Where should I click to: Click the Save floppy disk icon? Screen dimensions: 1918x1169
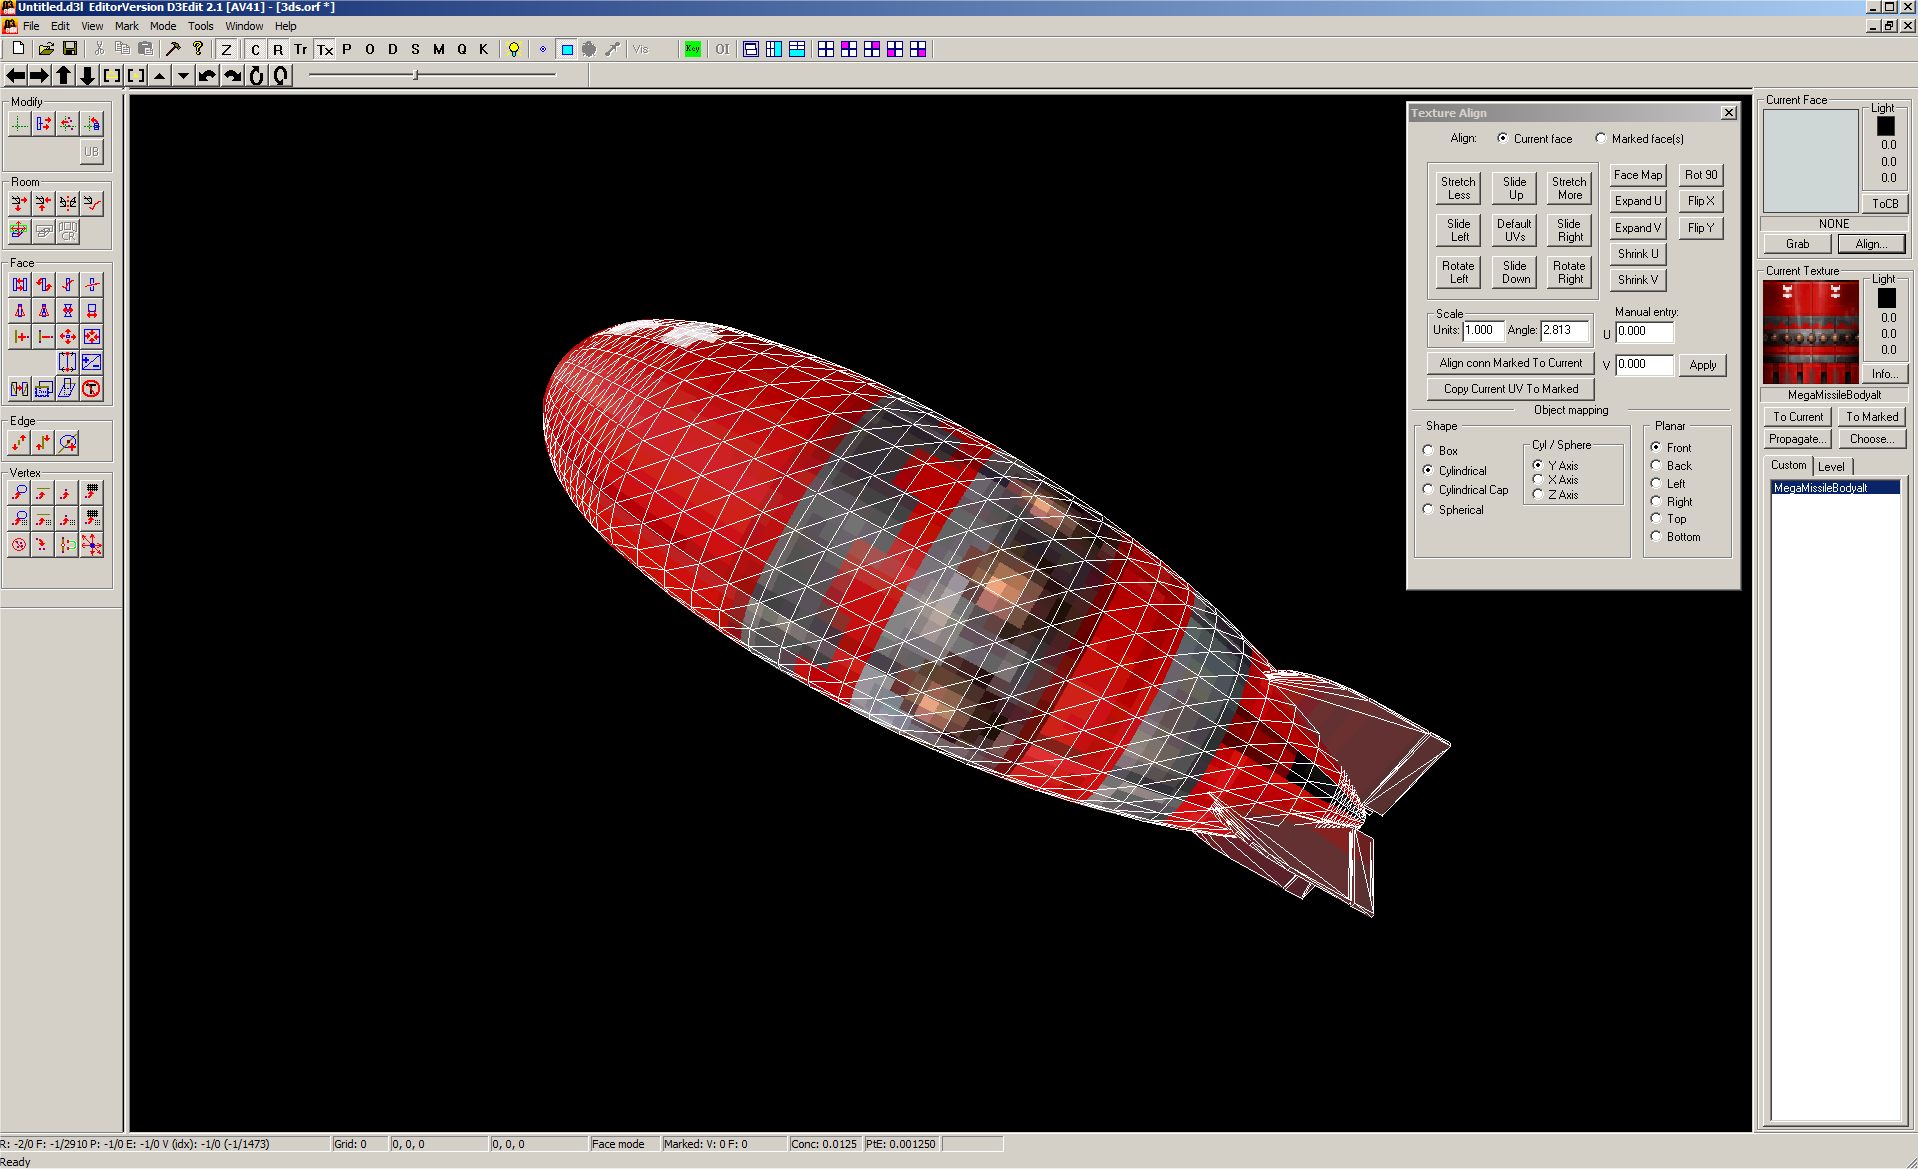[x=70, y=49]
